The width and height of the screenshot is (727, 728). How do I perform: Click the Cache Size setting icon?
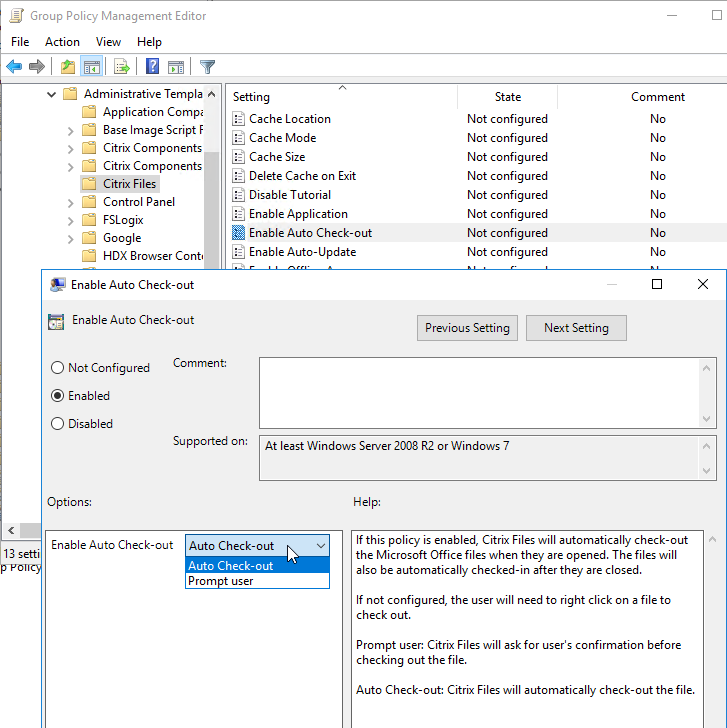(x=238, y=157)
